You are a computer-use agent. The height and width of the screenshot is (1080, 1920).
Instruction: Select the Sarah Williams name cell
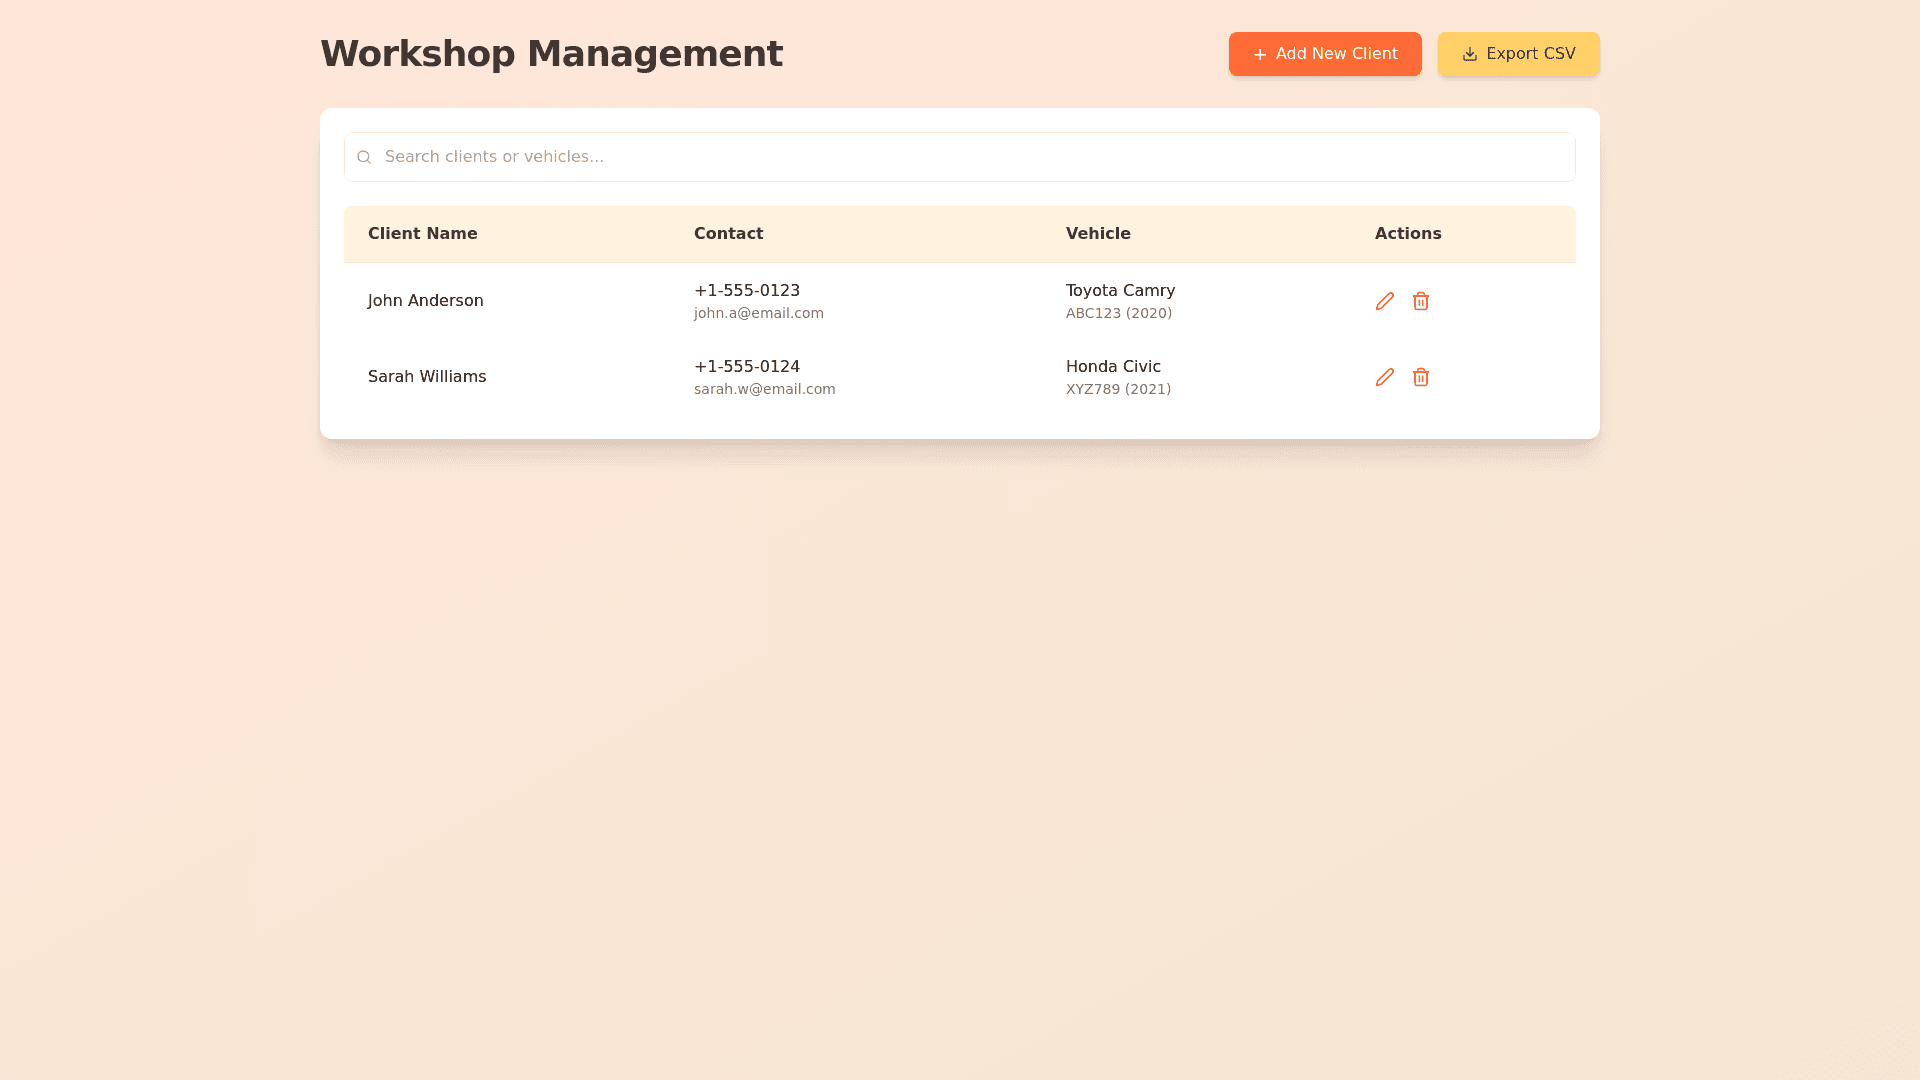coord(427,377)
